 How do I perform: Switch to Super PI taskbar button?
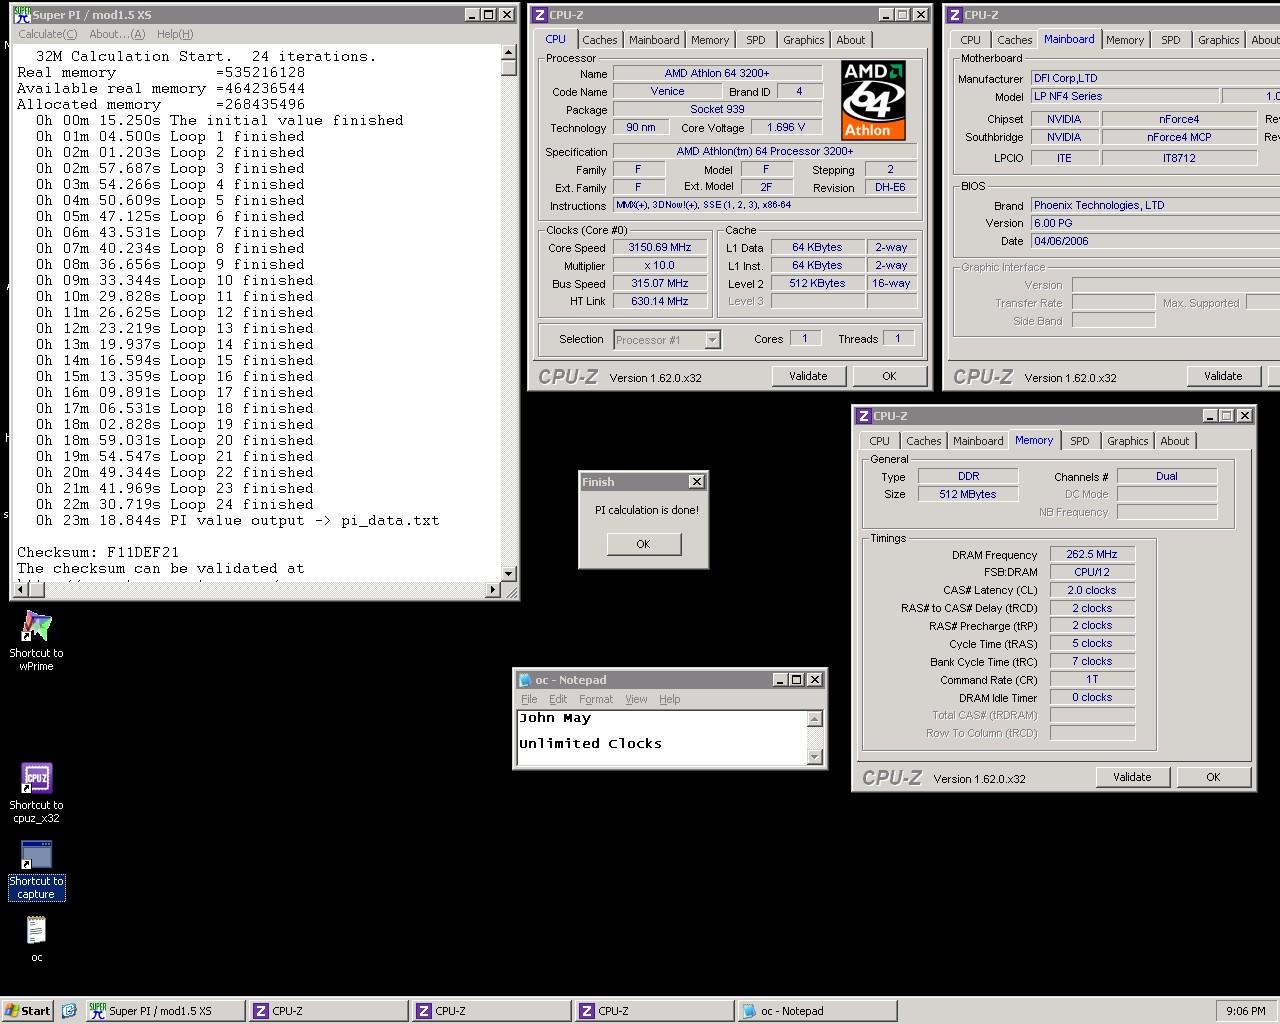[165, 1011]
